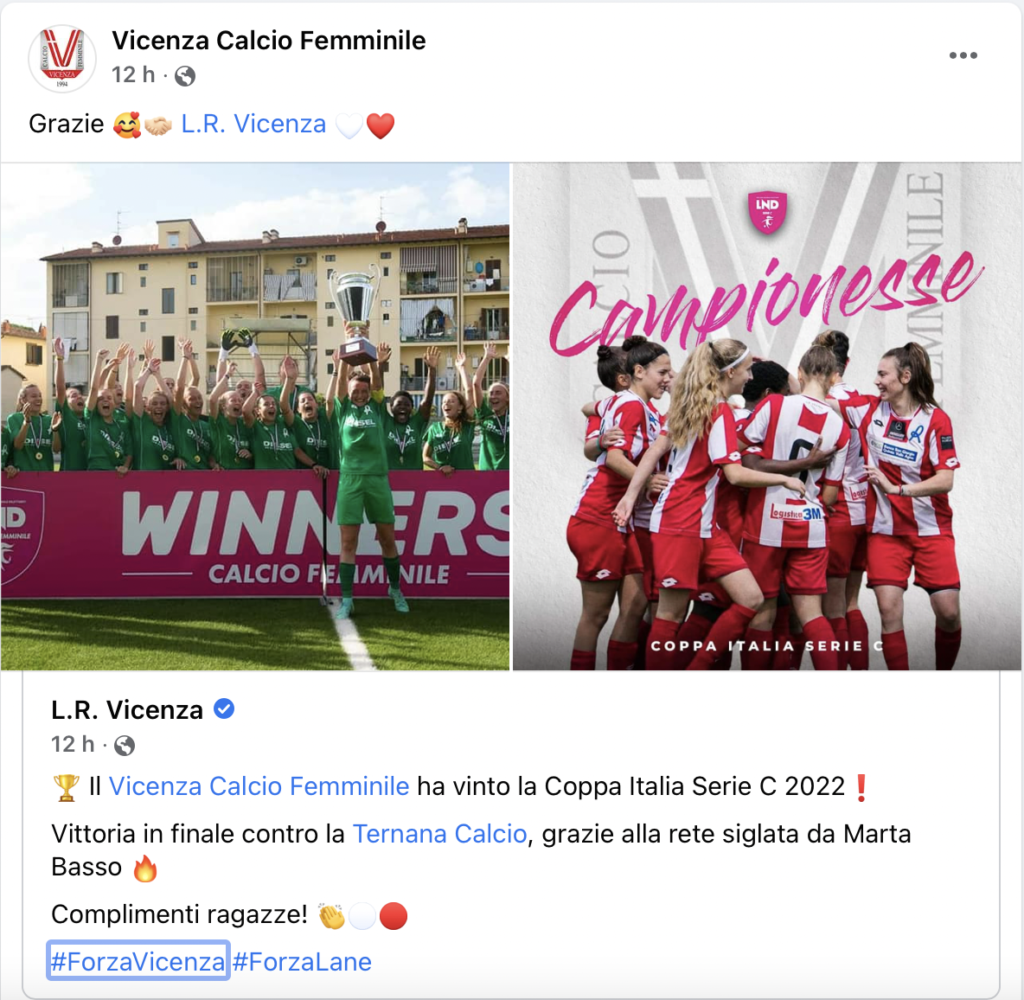1024x1000 pixels.
Task: Open the Campionesse graphic image
Action: [x=767, y=416]
